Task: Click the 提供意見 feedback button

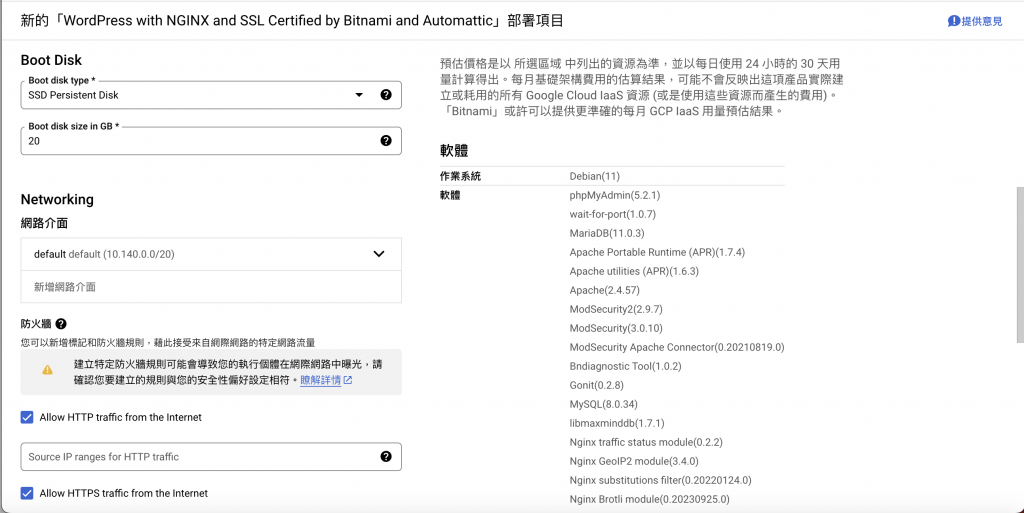Action: [975, 22]
